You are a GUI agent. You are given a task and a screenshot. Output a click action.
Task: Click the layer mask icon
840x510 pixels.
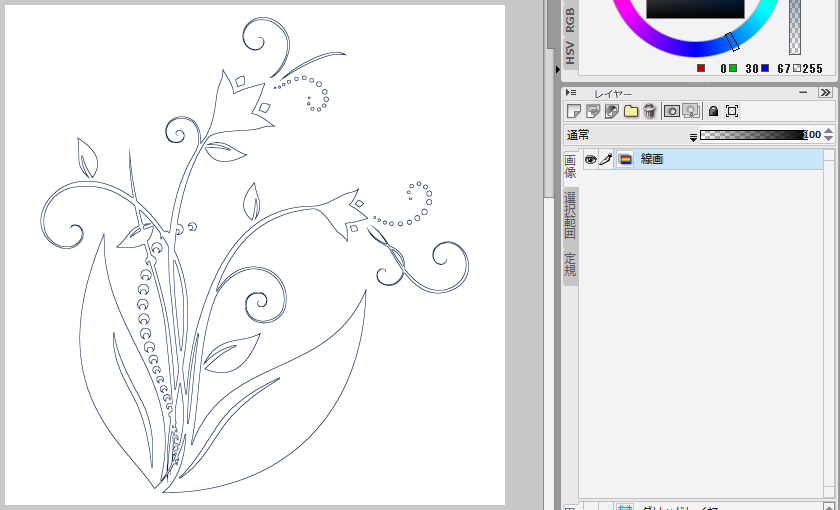pyautogui.click(x=672, y=111)
